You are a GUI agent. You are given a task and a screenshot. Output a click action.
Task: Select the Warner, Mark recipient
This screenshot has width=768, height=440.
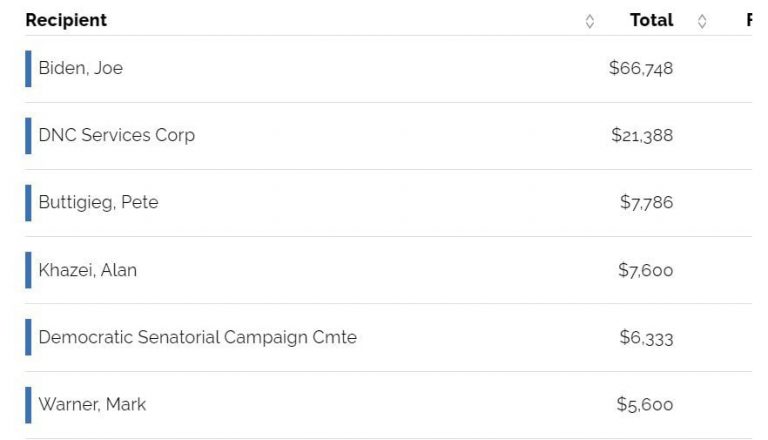tap(92, 404)
